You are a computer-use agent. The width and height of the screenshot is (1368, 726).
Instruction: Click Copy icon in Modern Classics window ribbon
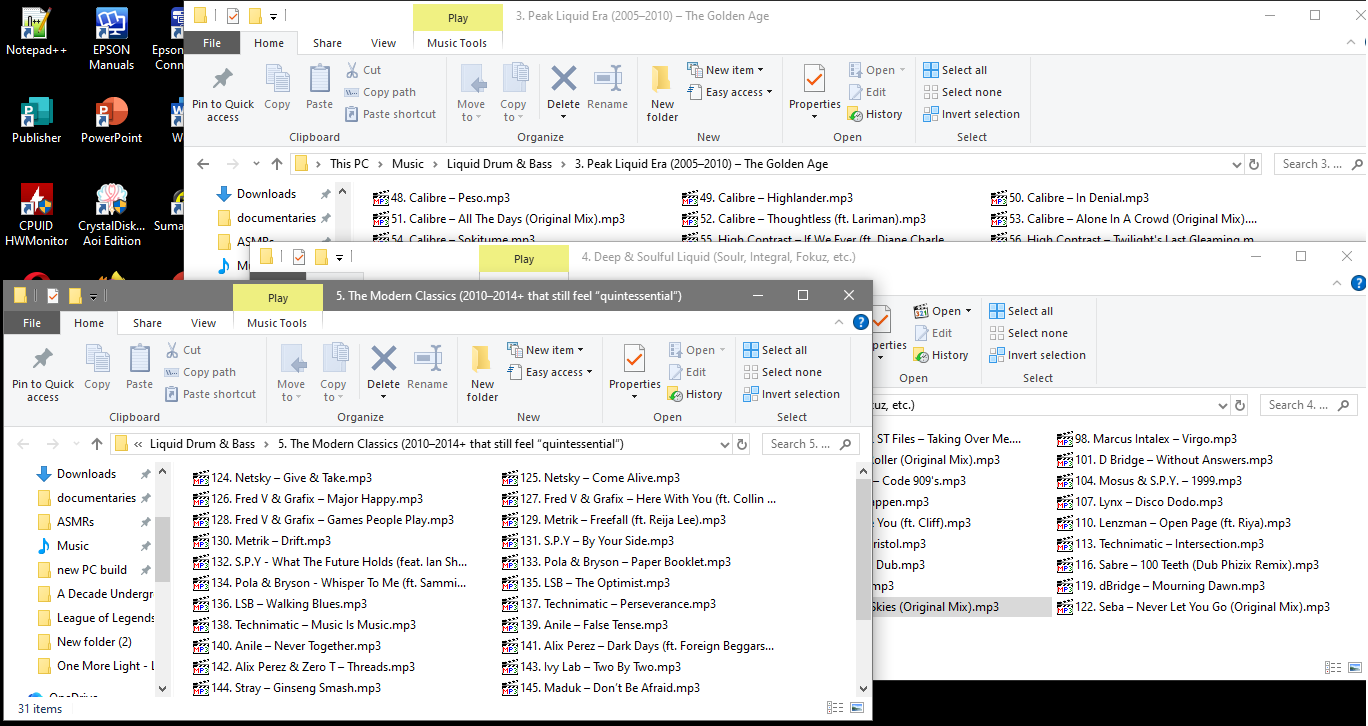click(98, 367)
